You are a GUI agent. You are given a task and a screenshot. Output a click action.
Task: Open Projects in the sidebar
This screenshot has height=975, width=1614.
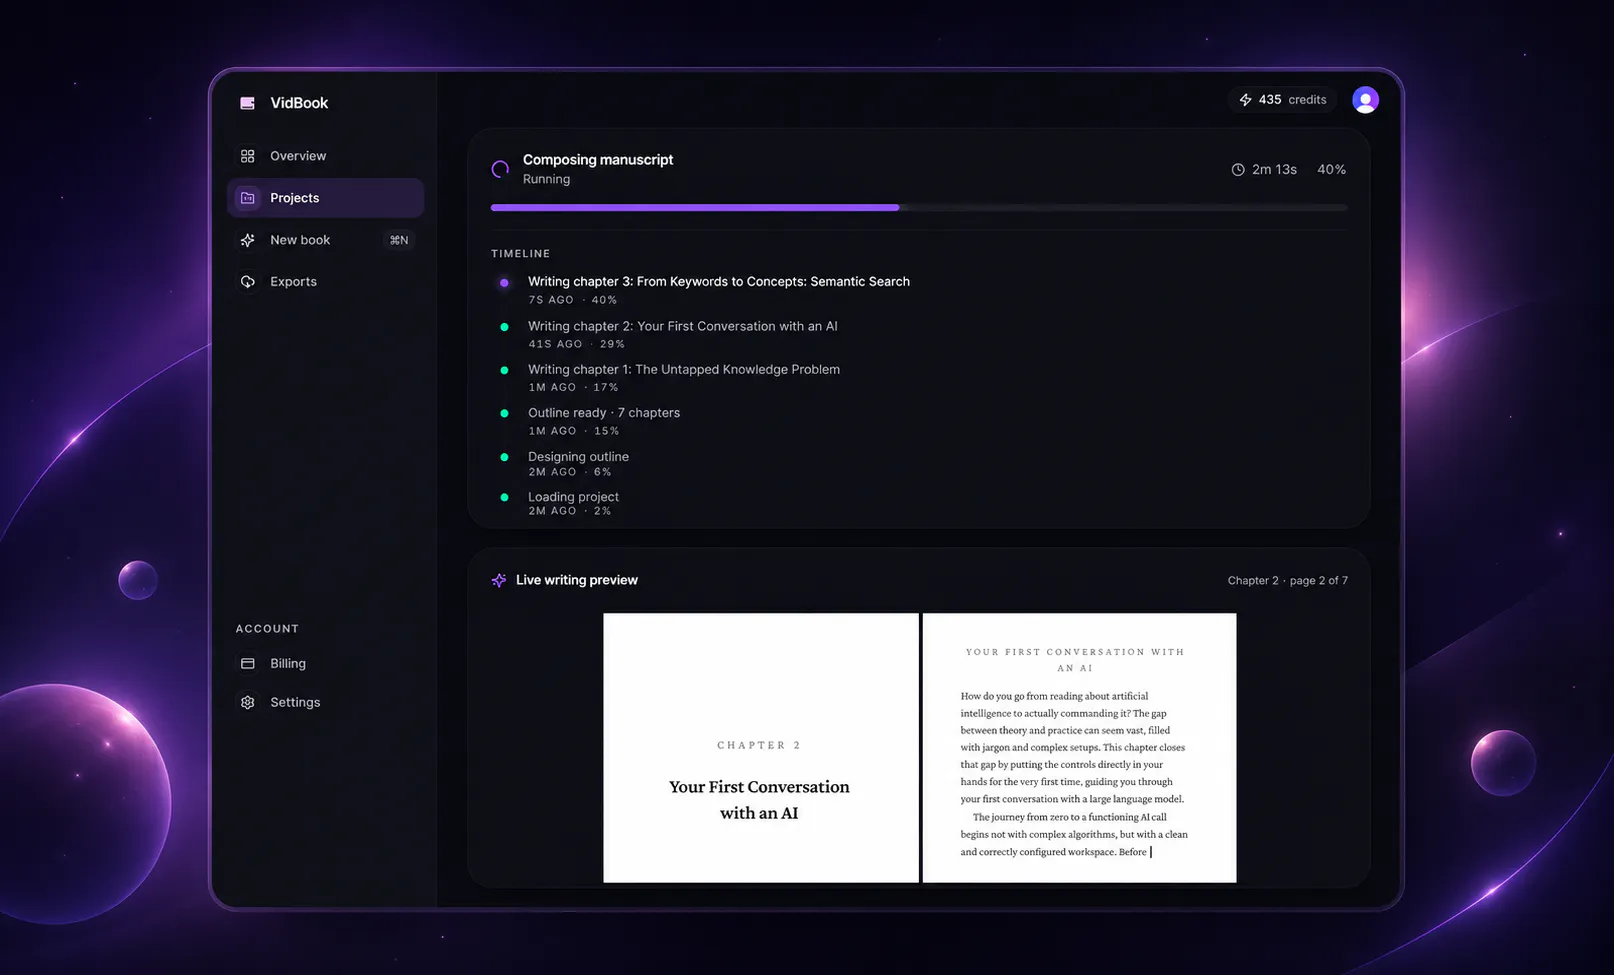pyautogui.click(x=325, y=198)
